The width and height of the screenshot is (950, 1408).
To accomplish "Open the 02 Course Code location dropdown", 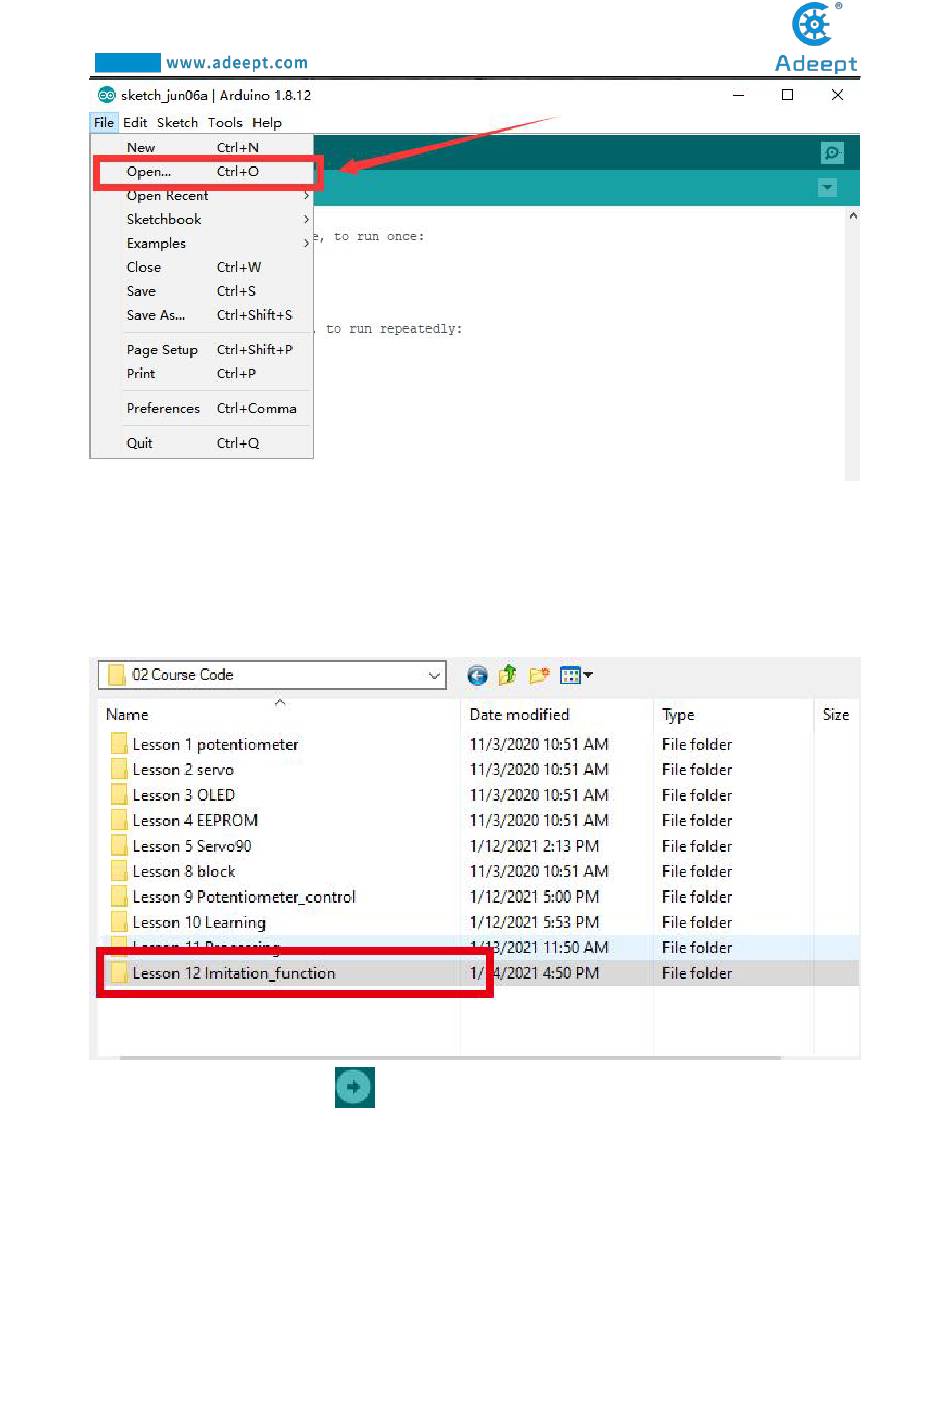I will tap(434, 675).
